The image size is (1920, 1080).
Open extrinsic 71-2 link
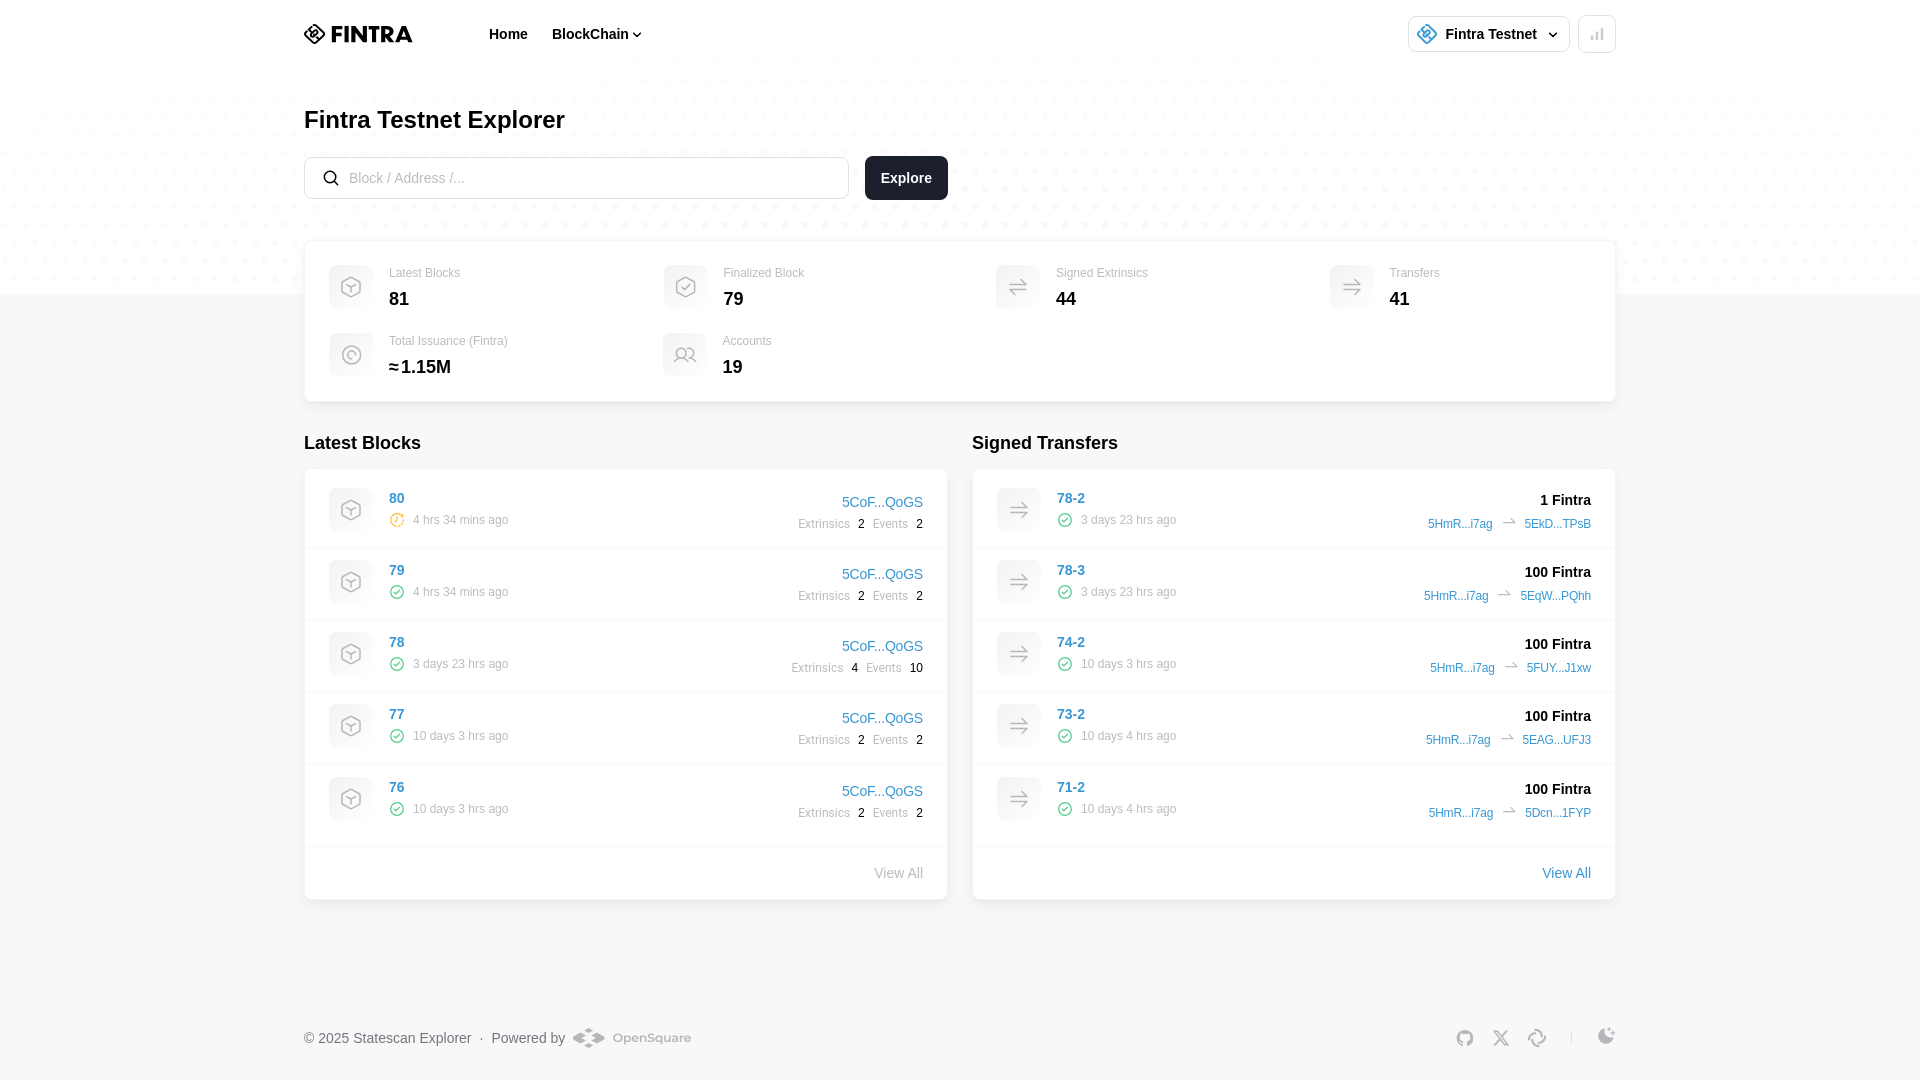pyautogui.click(x=1071, y=787)
